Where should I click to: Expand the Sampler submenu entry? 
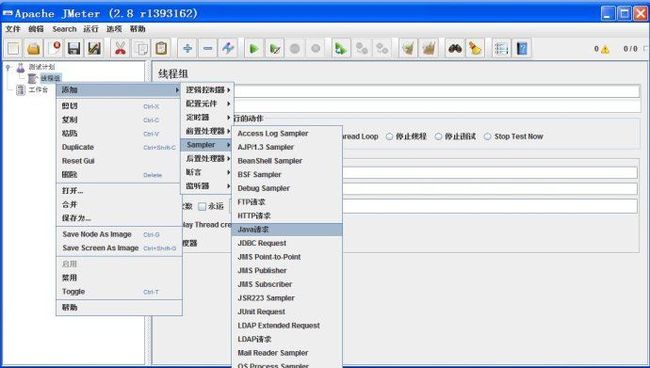coord(207,145)
